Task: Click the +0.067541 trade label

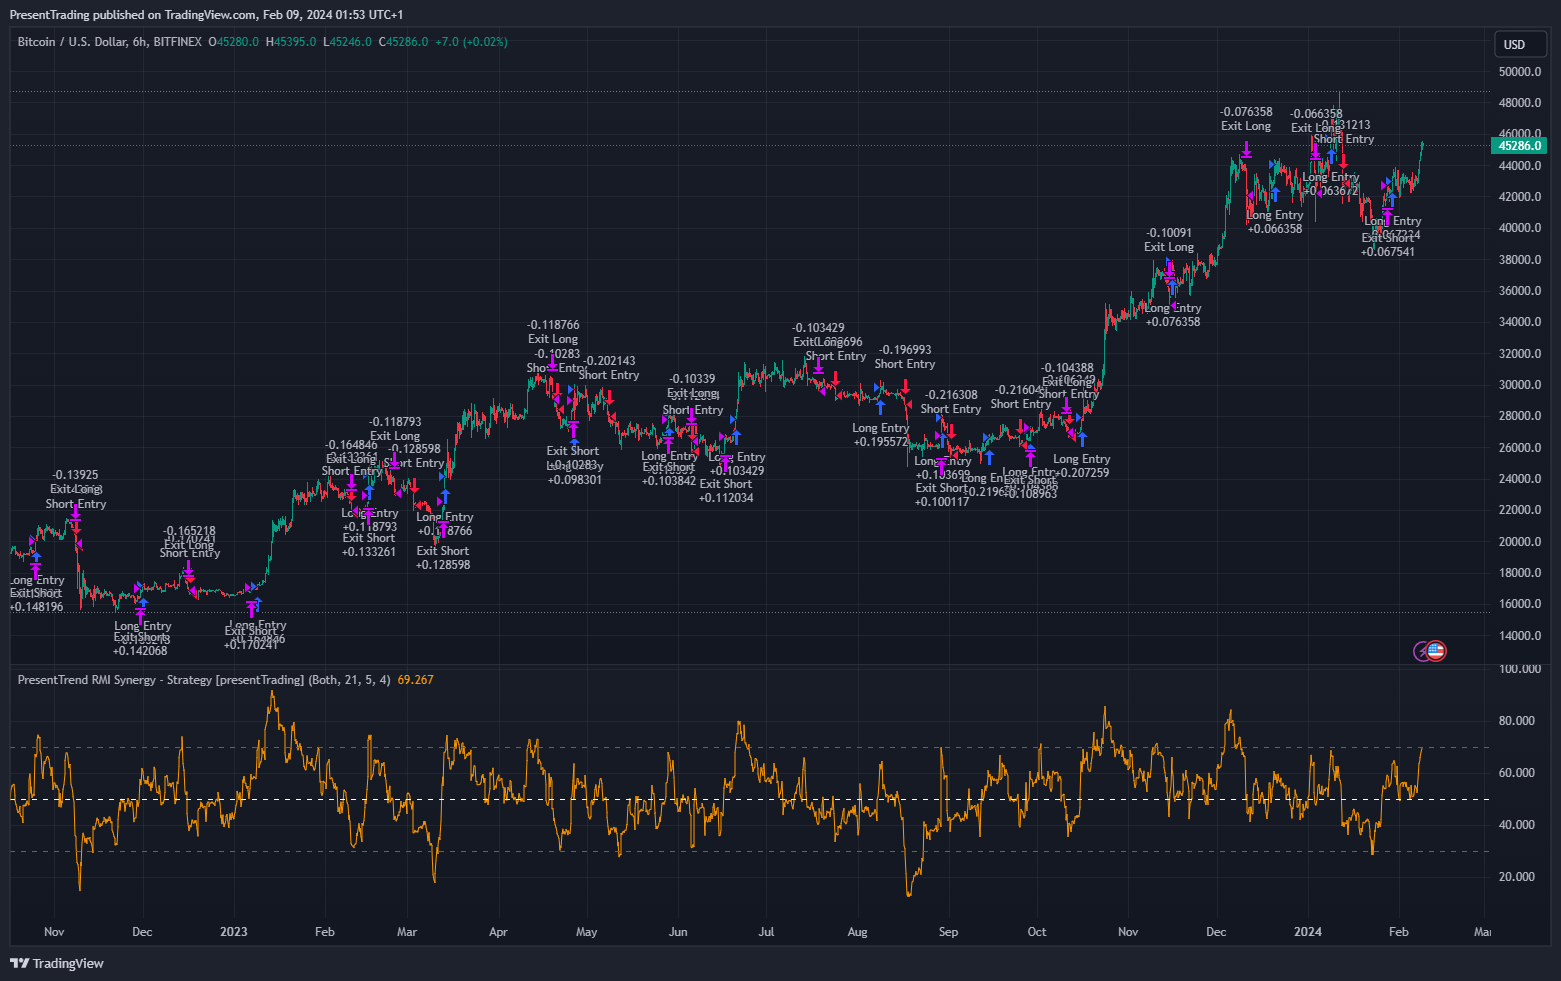Action: click(1388, 252)
